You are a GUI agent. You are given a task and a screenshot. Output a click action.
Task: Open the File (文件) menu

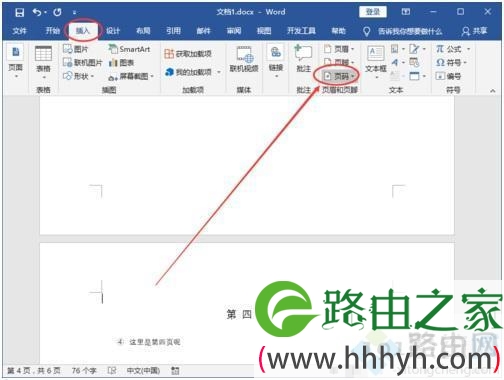19,31
